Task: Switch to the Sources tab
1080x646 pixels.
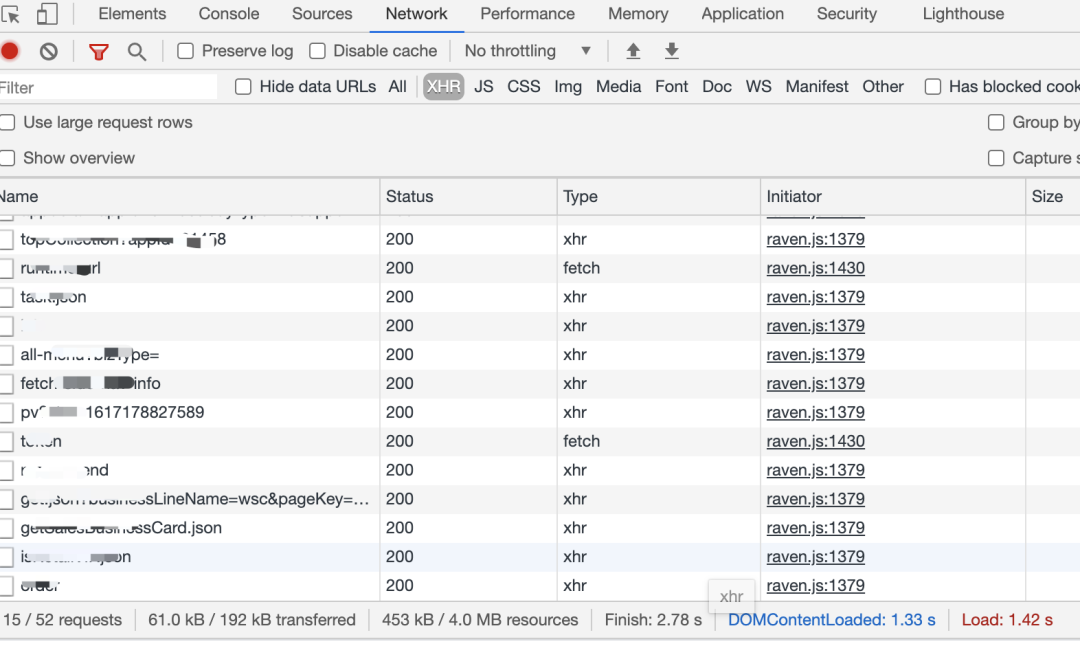Action: pyautogui.click(x=322, y=14)
